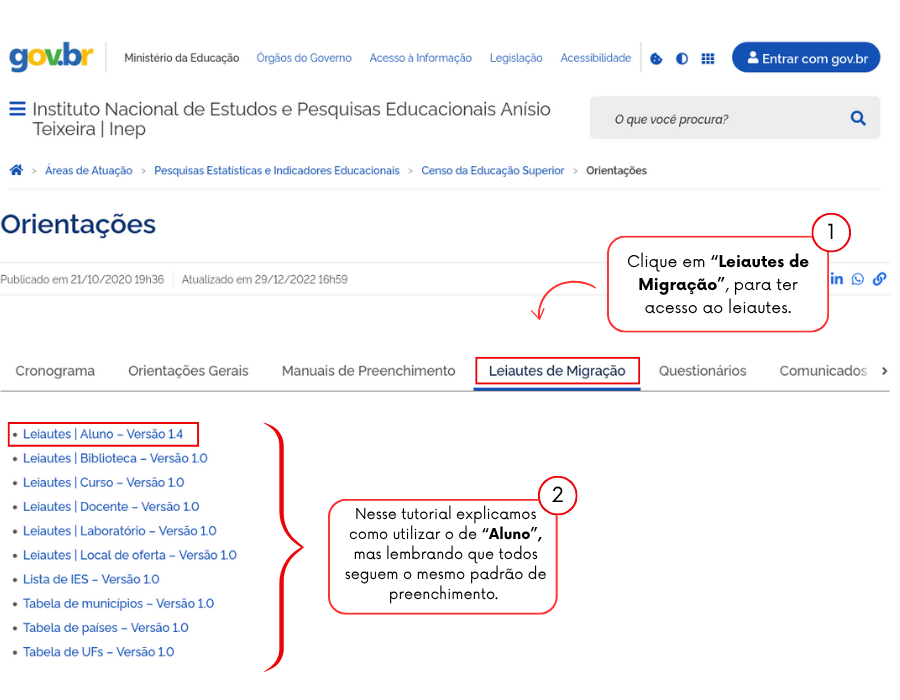Click the home icon in breadcrumb
Screen dimensions: 900x700
(x=16, y=171)
